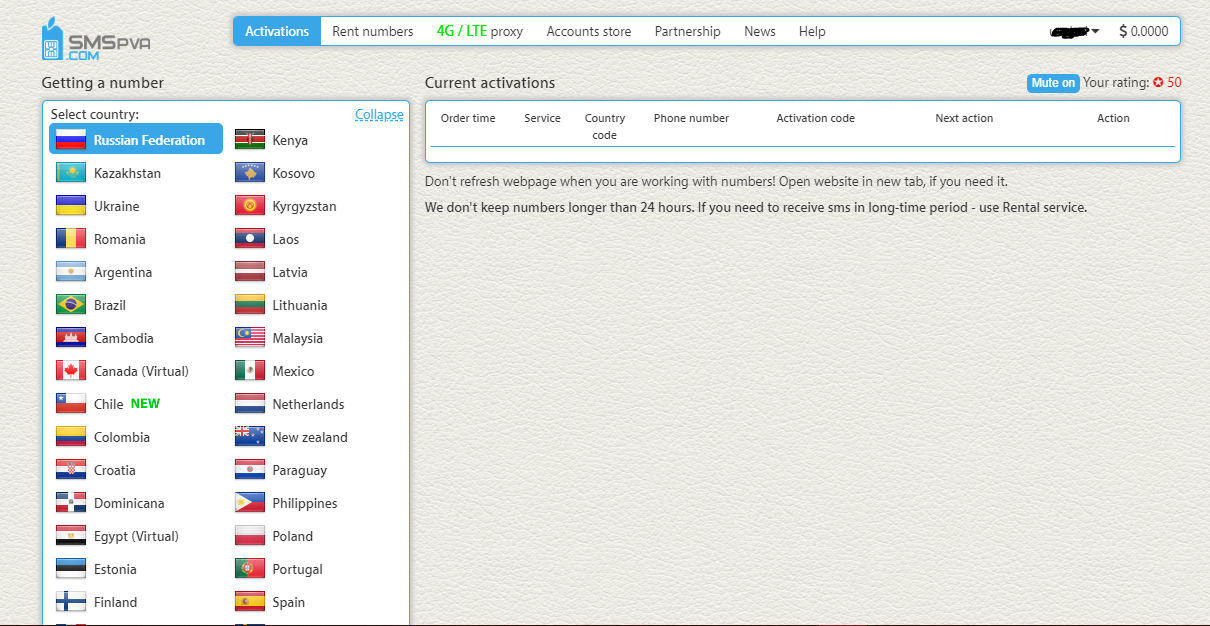The height and width of the screenshot is (626, 1210).
Task: Click the green NEW label beside Chile
Action: point(145,404)
